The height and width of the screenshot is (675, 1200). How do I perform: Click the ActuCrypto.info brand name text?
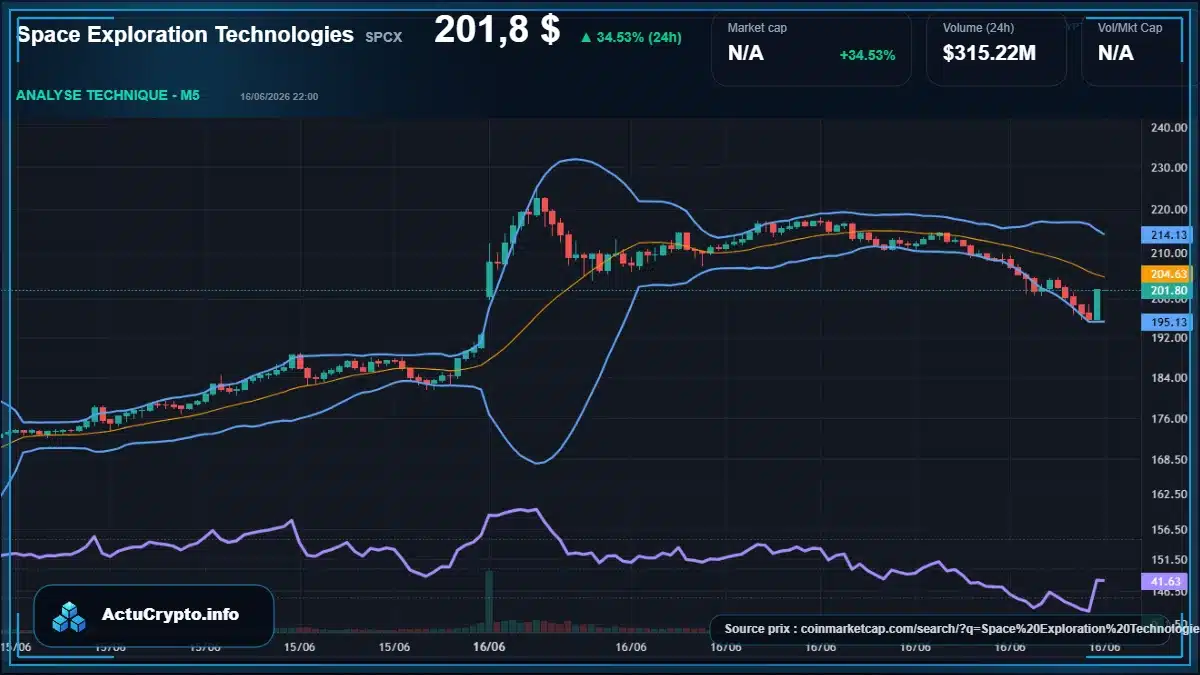[x=171, y=615]
